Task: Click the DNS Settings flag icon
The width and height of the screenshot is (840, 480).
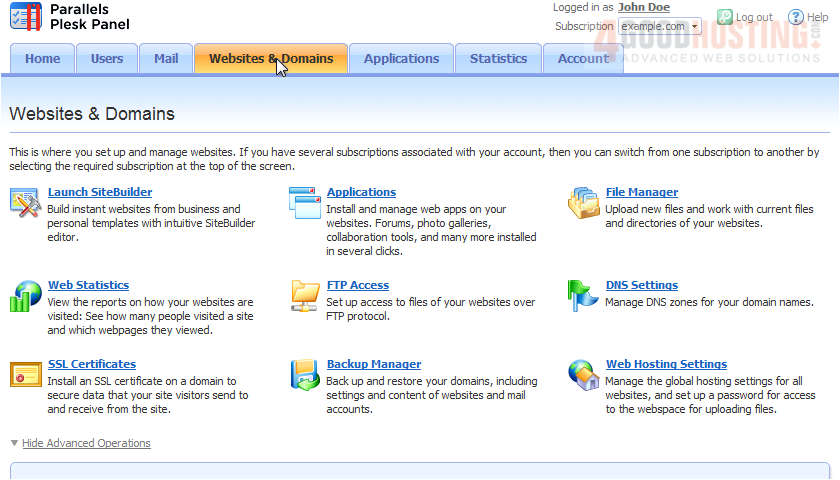Action: (x=583, y=295)
